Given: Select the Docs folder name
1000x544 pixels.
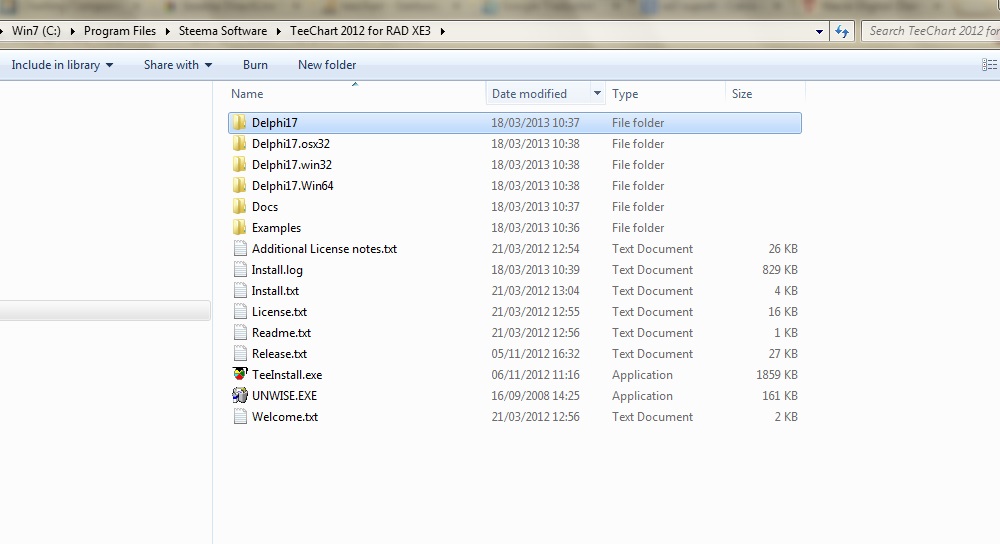Looking at the screenshot, I should click(x=265, y=207).
